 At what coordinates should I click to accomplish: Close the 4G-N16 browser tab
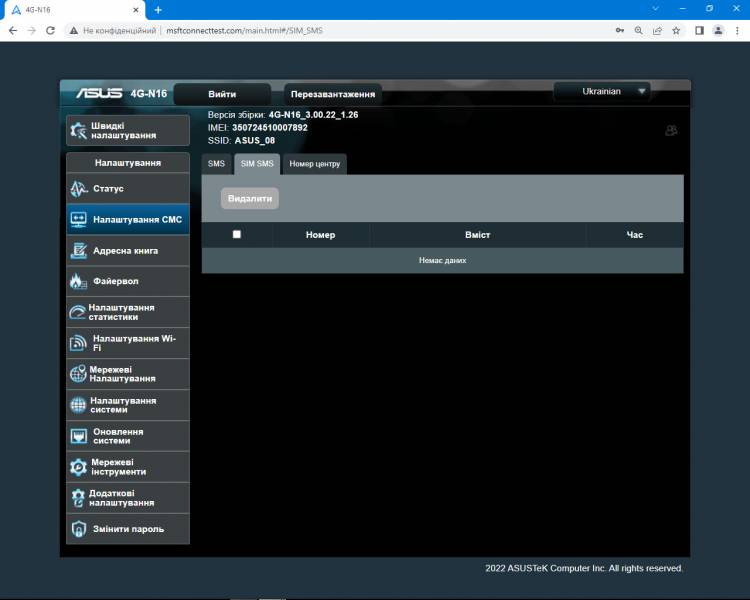pos(136,10)
